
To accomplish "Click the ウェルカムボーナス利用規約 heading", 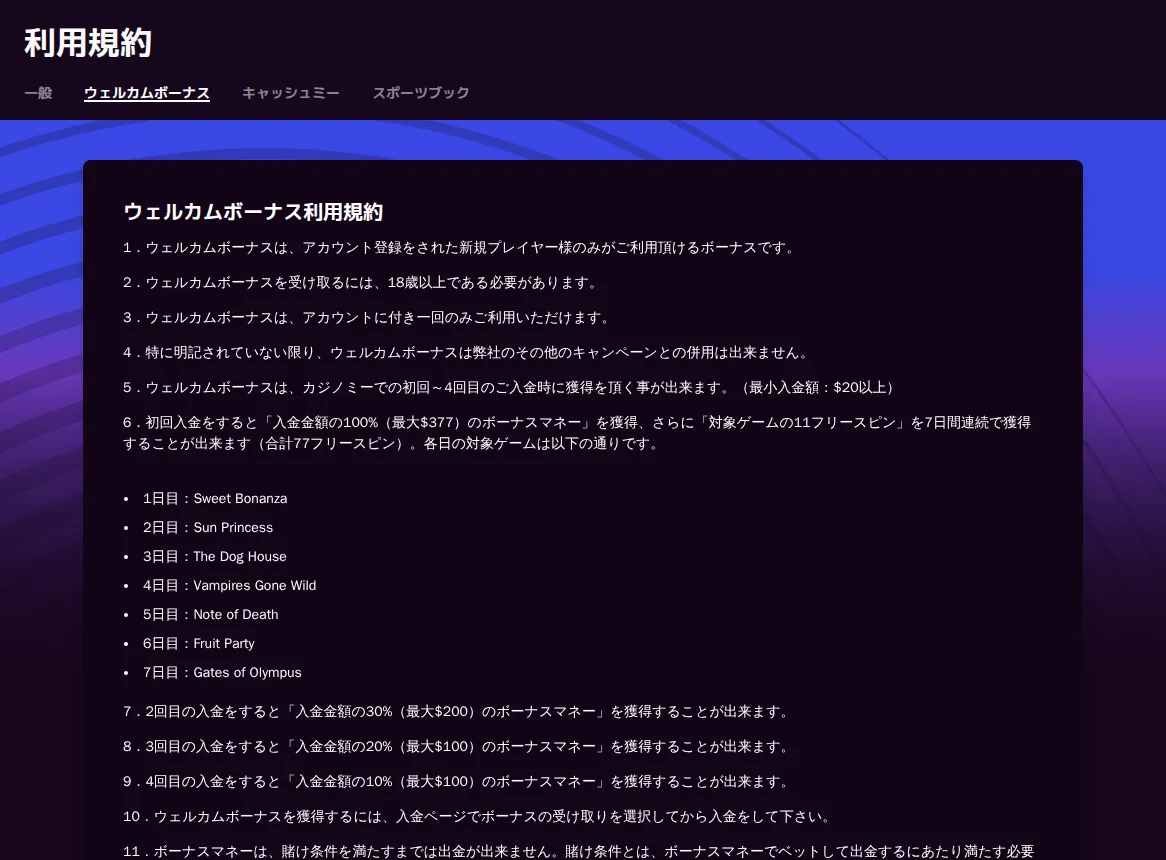I will 253,212.
